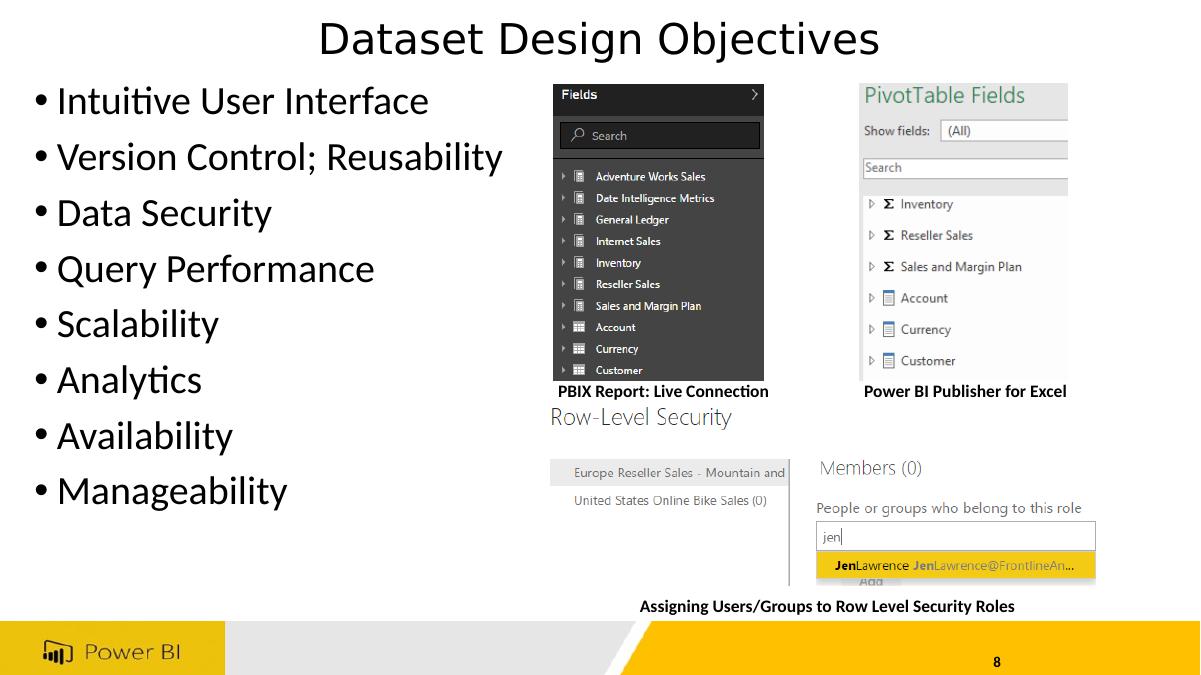Click Version Control; Reusability bullet
Image resolution: width=1201 pixels, height=675 pixels.
pos(279,157)
